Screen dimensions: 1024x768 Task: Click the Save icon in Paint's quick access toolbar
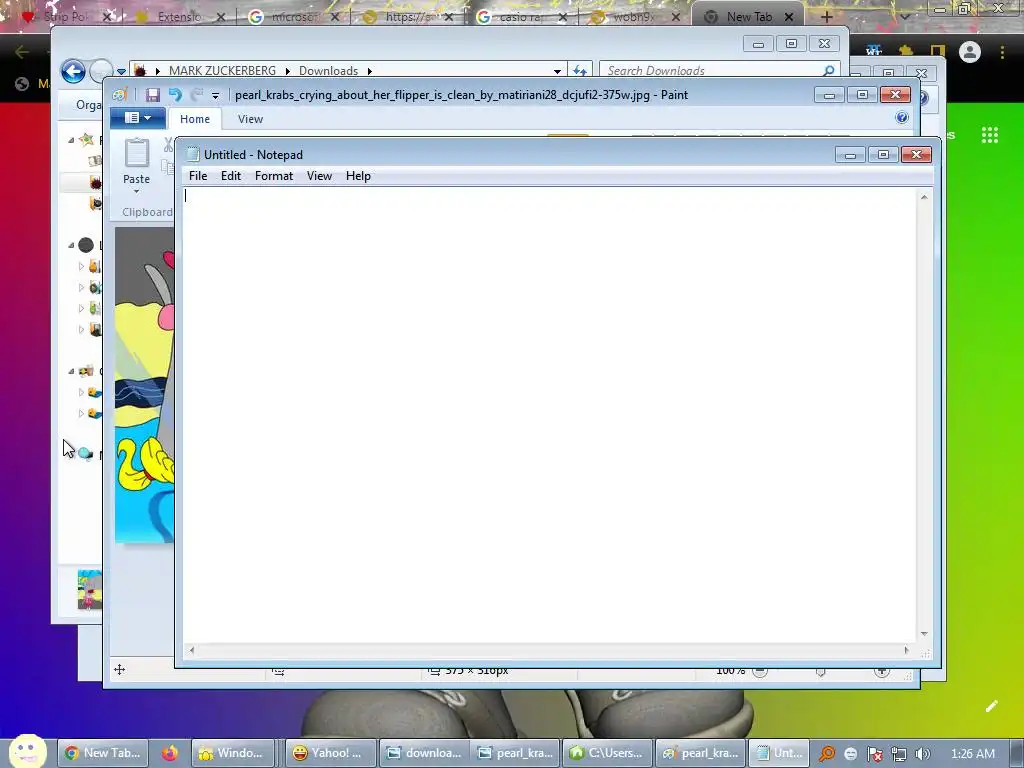153,95
